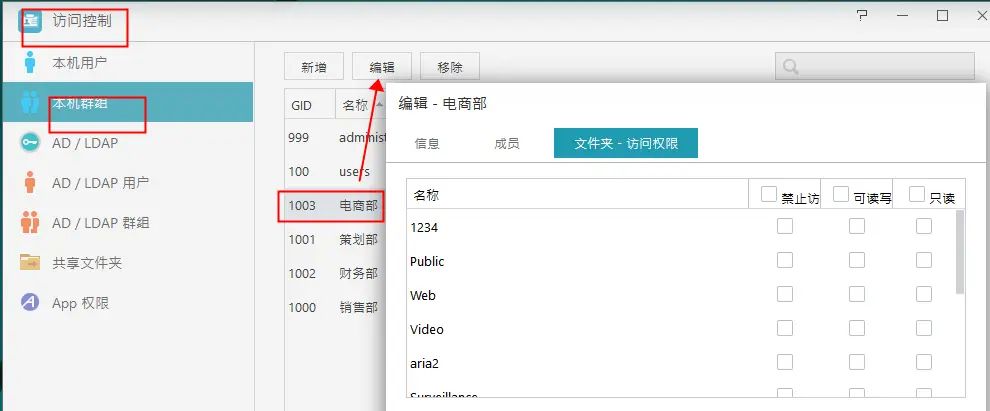Click the magnifier icon in search box
This screenshot has width=990, height=411.
pyautogui.click(x=790, y=66)
